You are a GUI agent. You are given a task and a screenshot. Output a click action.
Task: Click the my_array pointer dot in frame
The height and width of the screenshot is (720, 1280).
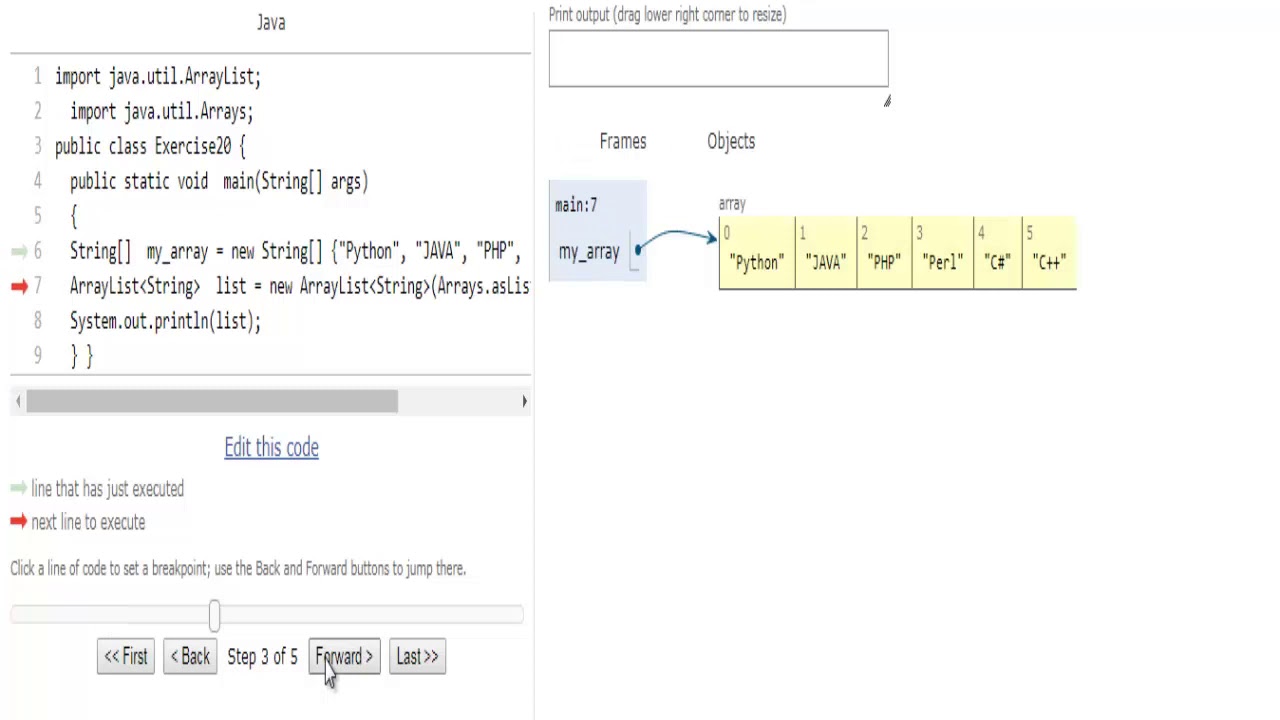pyautogui.click(x=638, y=250)
